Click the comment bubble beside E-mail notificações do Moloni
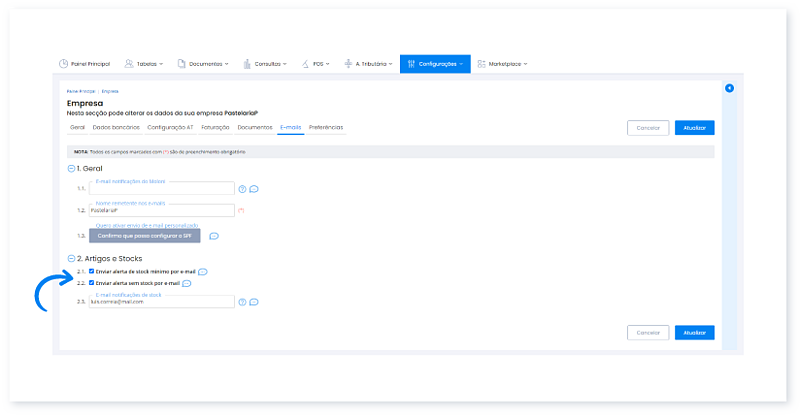The width and height of the screenshot is (800, 416). pos(254,188)
